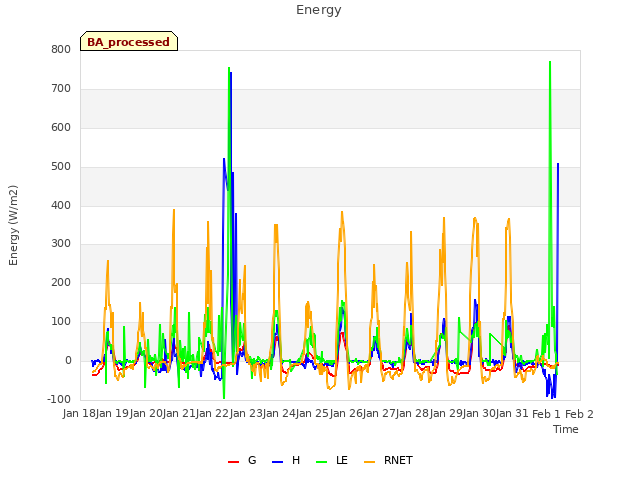Click the Feb 2 x-axis label
Viewport: 640px width, 480px height.
click(x=580, y=414)
